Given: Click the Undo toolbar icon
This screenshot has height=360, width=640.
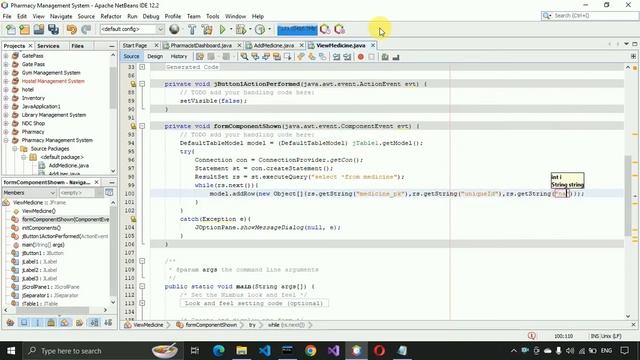Looking at the screenshot, I should point(72,29).
